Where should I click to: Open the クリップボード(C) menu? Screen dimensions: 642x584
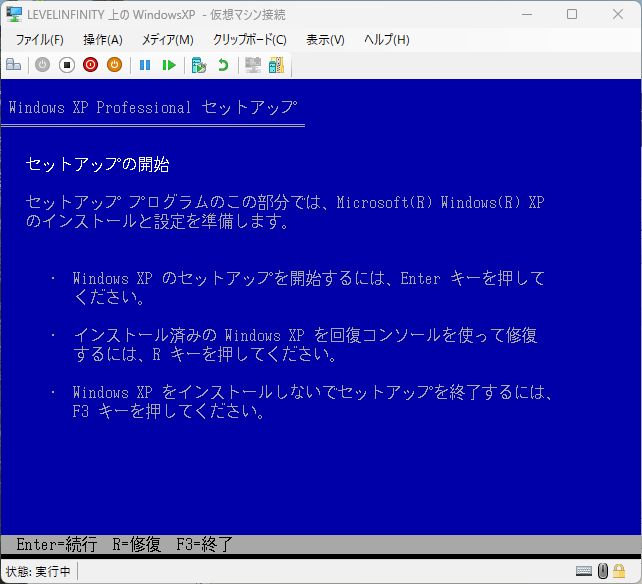pos(250,40)
